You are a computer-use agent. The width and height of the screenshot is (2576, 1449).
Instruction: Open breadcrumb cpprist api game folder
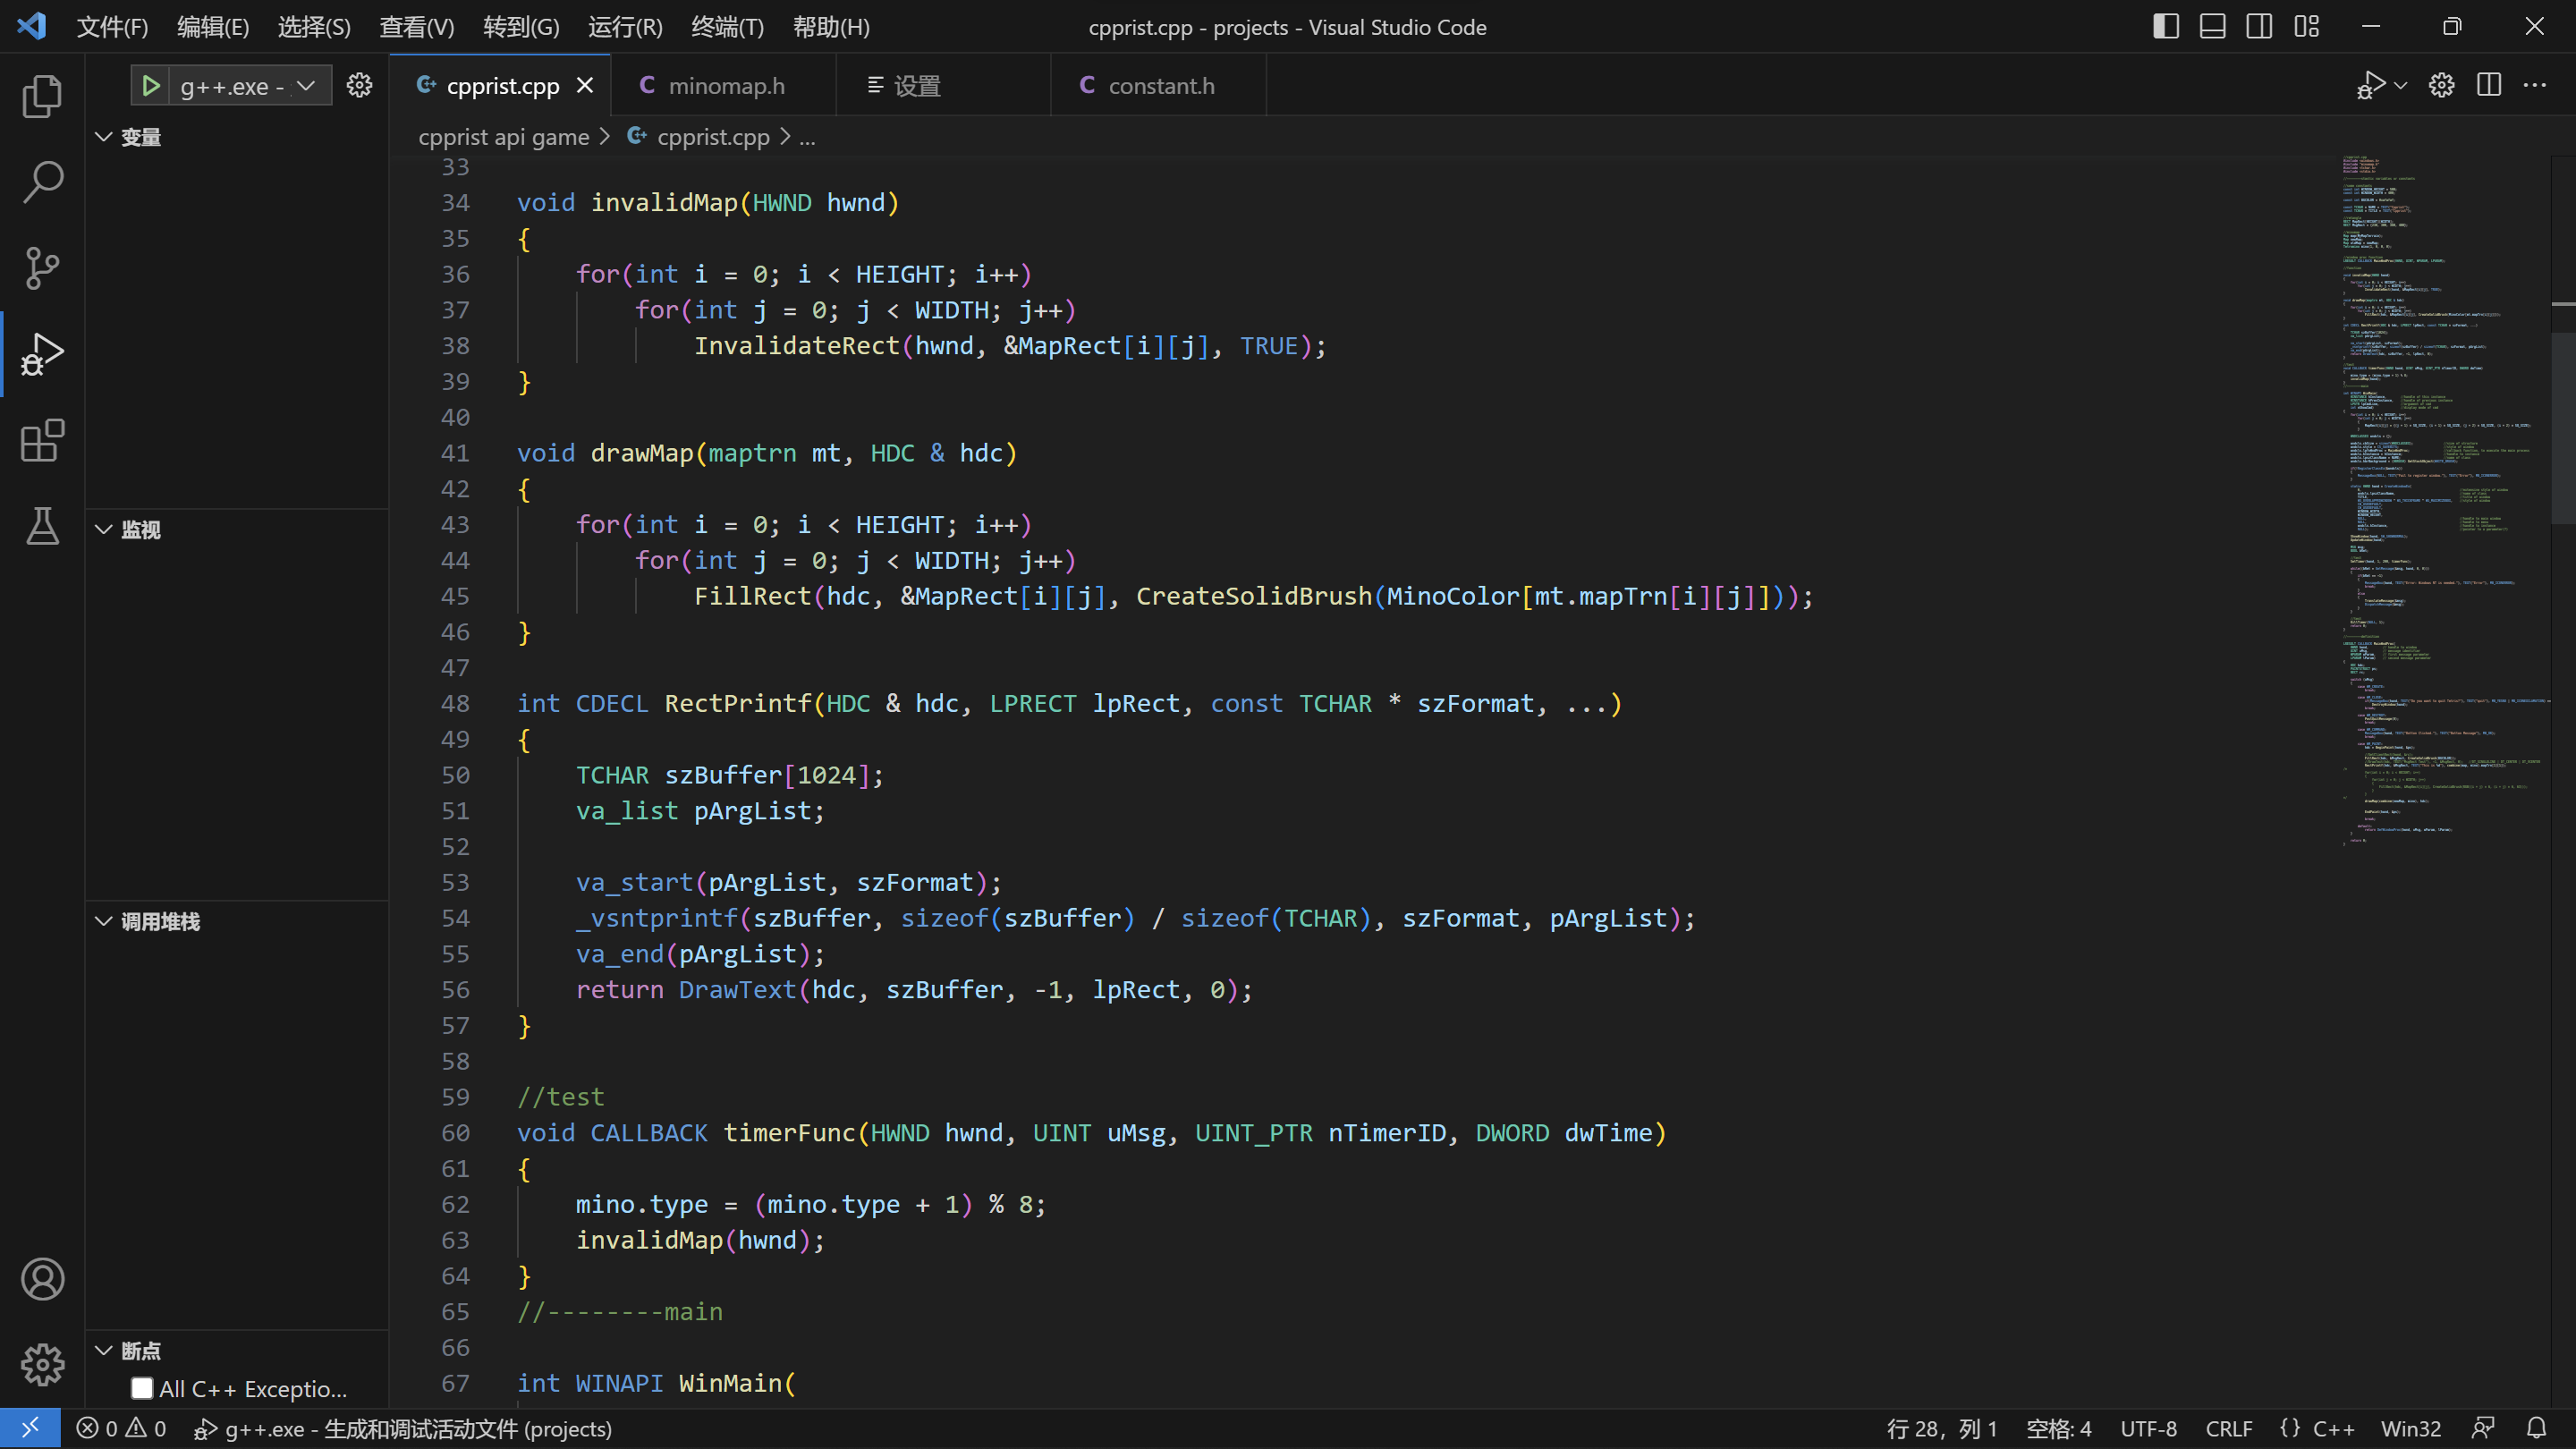(x=504, y=137)
